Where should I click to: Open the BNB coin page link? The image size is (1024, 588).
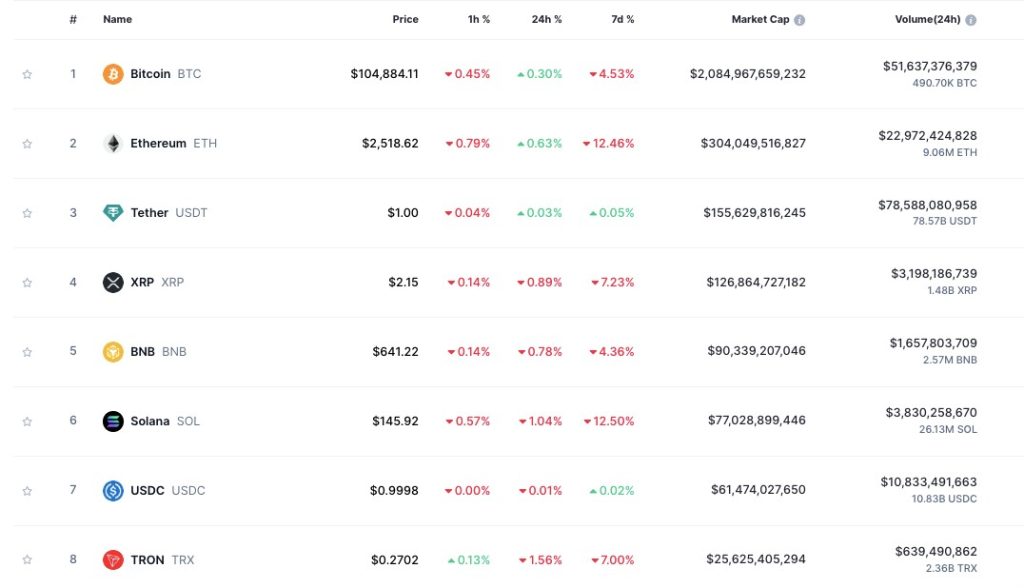pyautogui.click(x=159, y=351)
